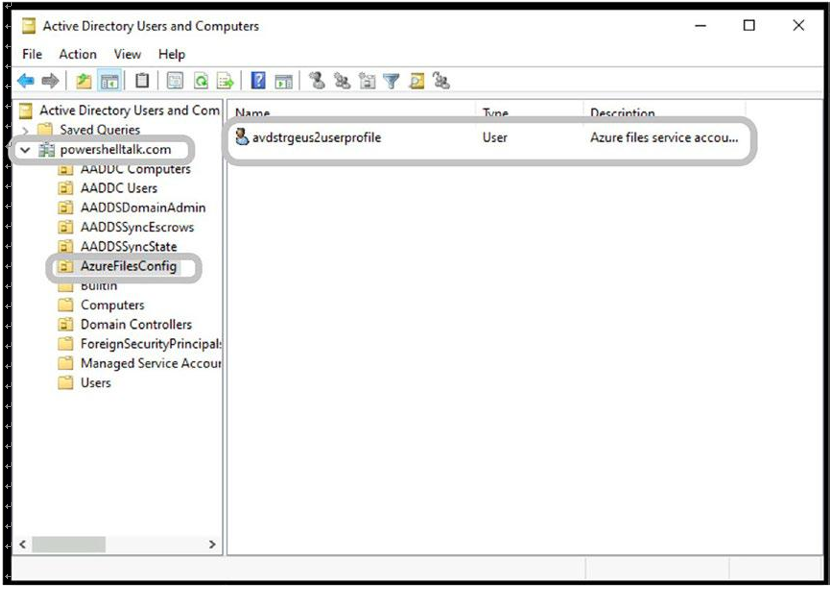Viewport: 834px width, 589px height.
Task: Expand the Saved Queries node
Action: click(25, 130)
